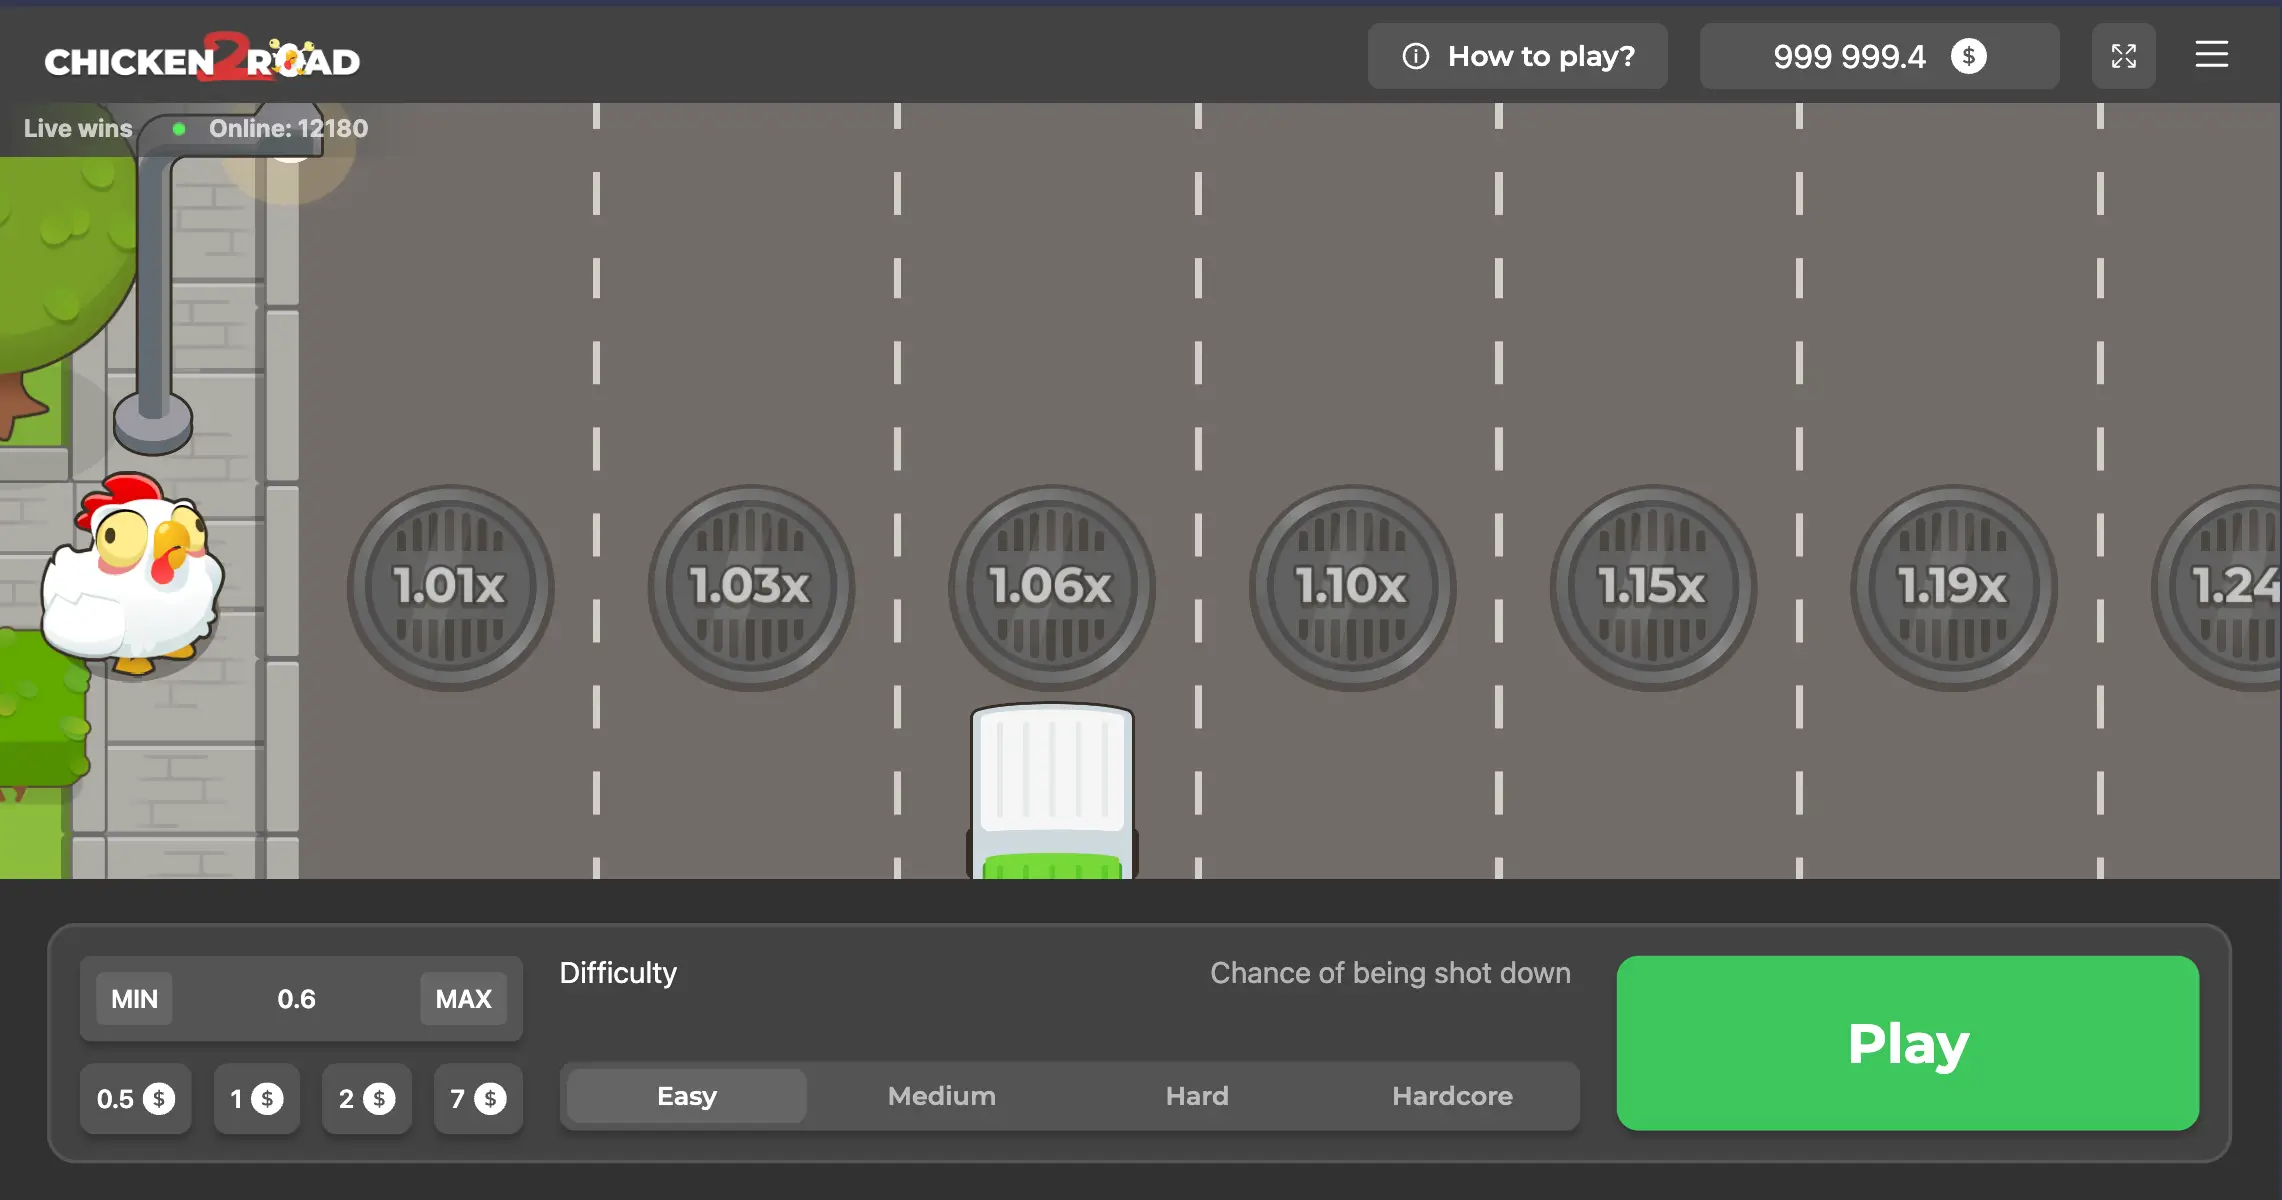
Task: Select Easy difficulty
Action: coord(686,1096)
